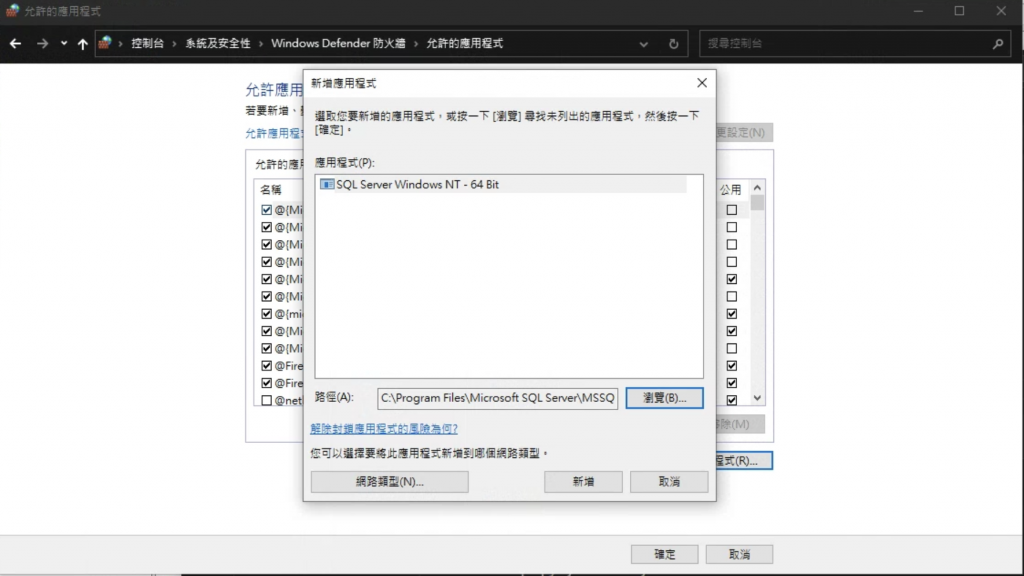
Task: Toggle 公用 checkbox in the first row
Action: [731, 210]
